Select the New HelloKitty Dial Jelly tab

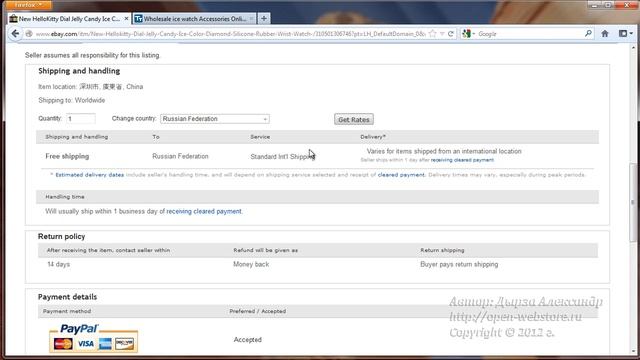[x=69, y=19]
